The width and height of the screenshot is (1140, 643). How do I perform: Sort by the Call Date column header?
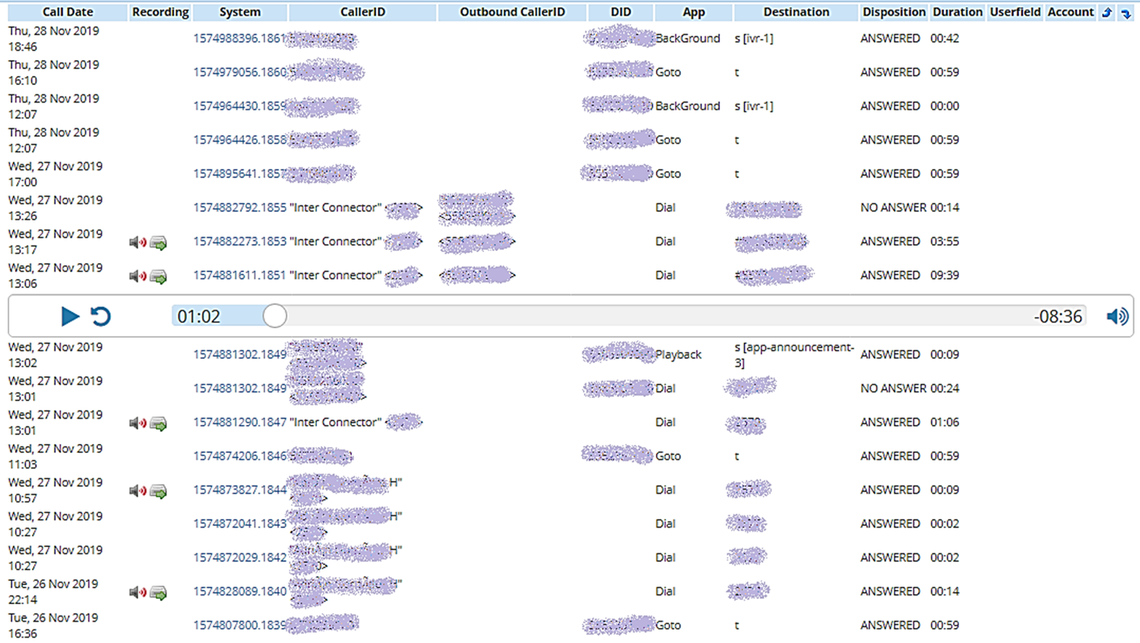click(x=67, y=12)
